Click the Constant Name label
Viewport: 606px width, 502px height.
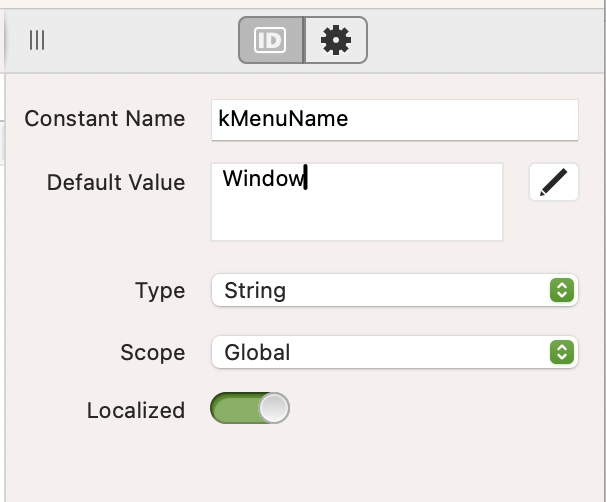[x=105, y=118]
